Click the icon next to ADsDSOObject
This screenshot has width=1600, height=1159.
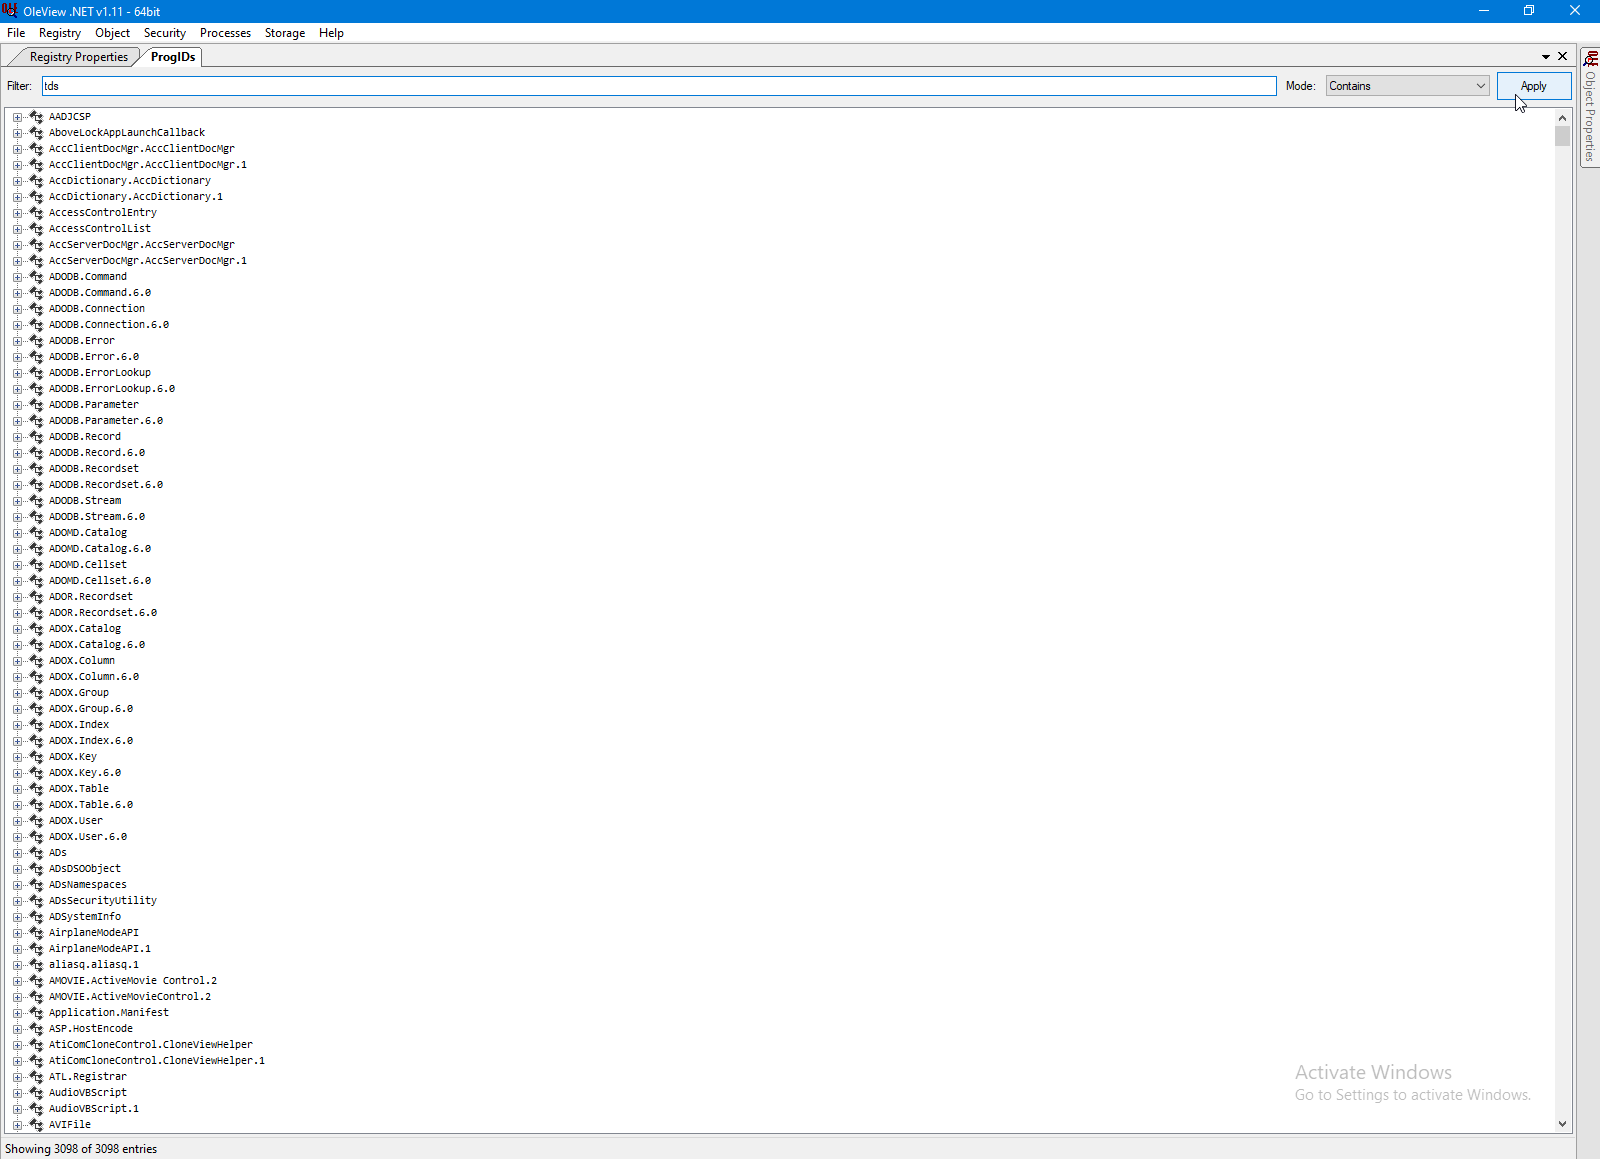[36, 869]
